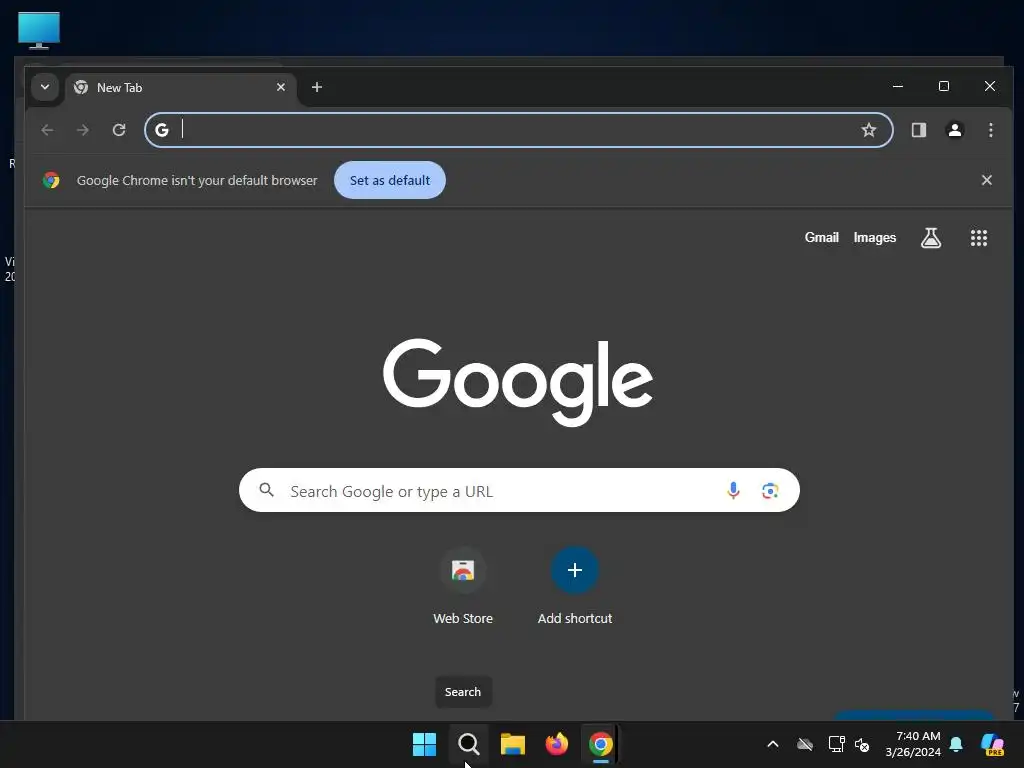Image resolution: width=1024 pixels, height=768 pixels.
Task: Click Set as default button
Action: 390,180
